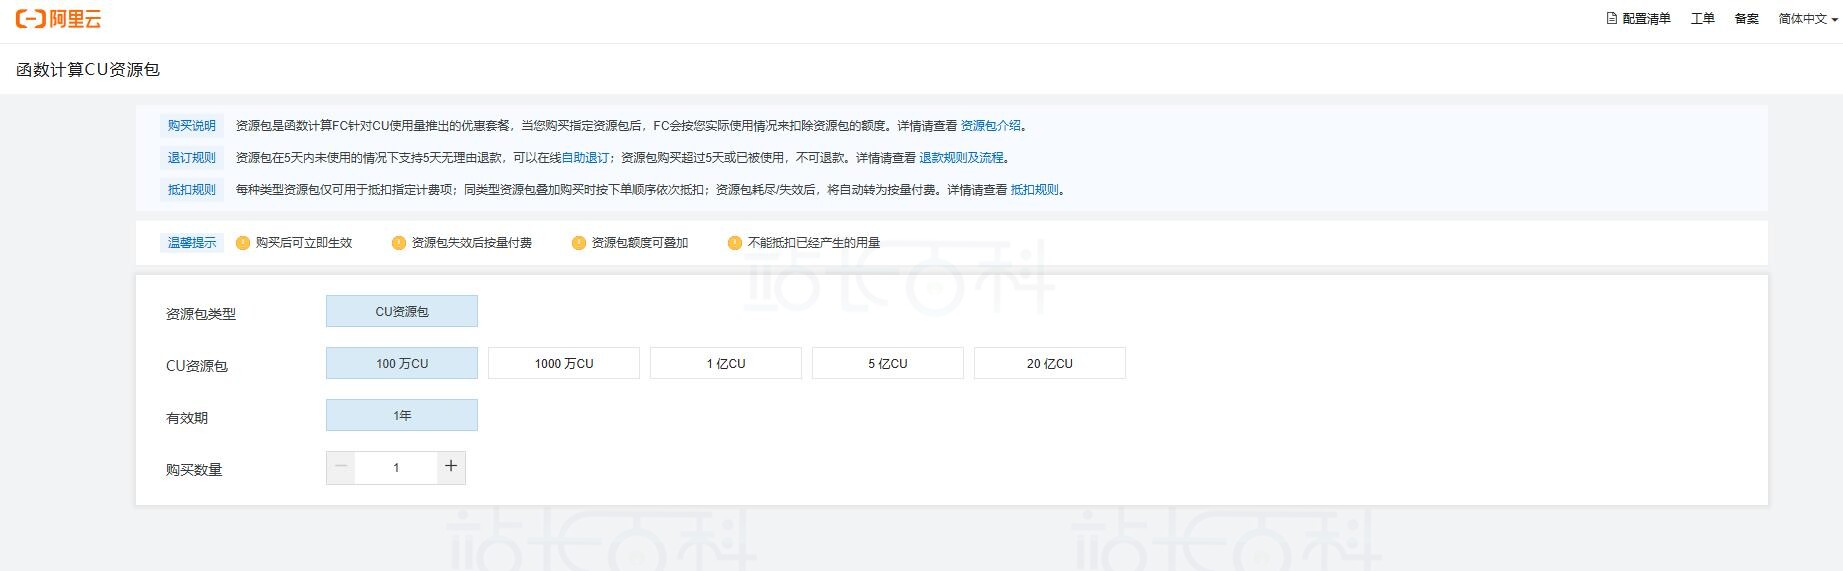Viewport: 1843px width, 571px height.
Task: Open the 备案 menu item
Action: click(x=1746, y=19)
